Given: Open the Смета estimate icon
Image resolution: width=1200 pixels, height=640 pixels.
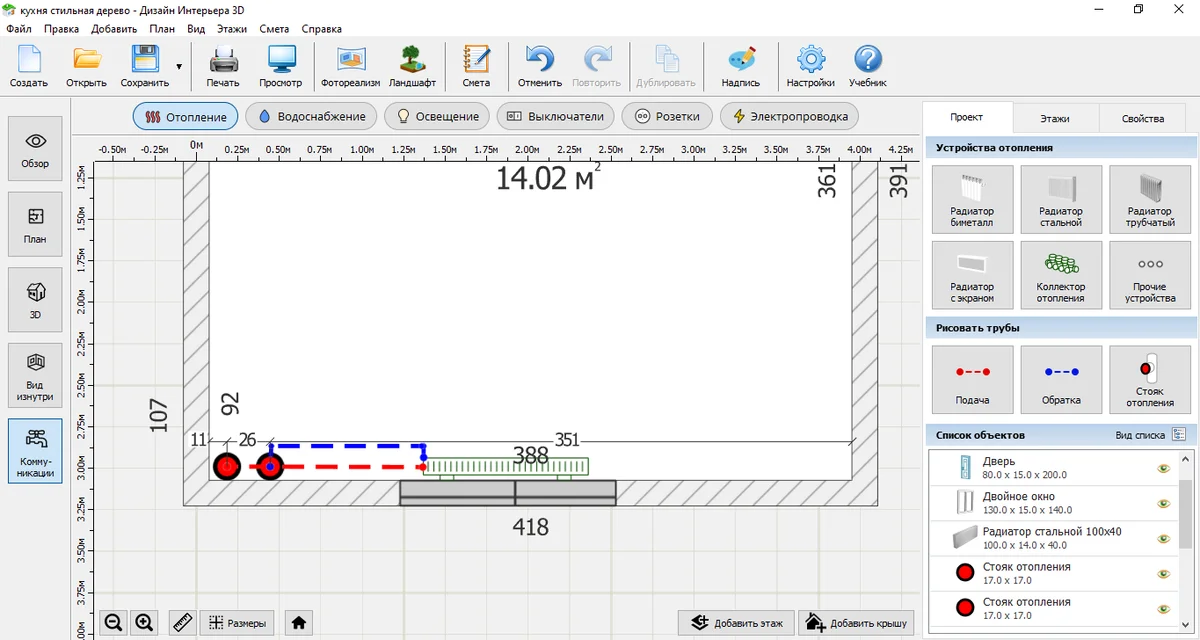Looking at the screenshot, I should [476, 66].
